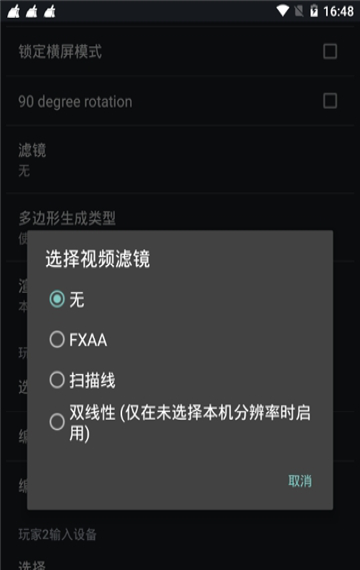Open the 滤镜 setting entry

click(180, 160)
